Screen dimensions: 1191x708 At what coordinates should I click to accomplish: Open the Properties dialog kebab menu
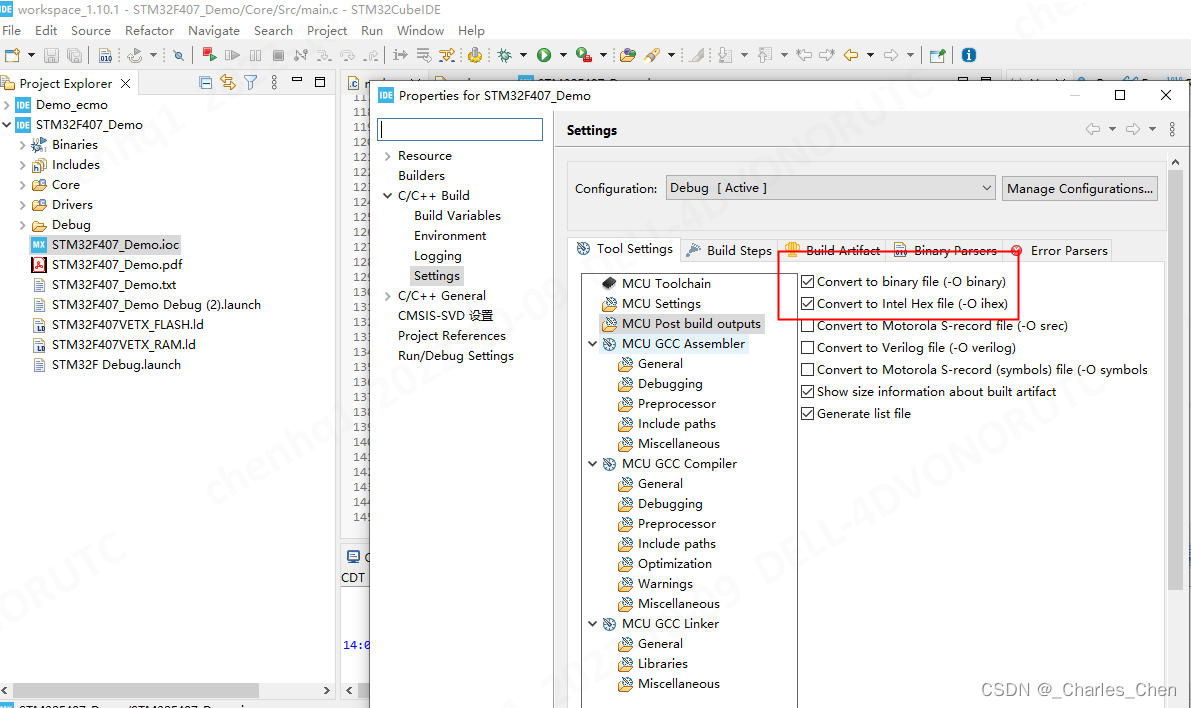coord(1172,129)
